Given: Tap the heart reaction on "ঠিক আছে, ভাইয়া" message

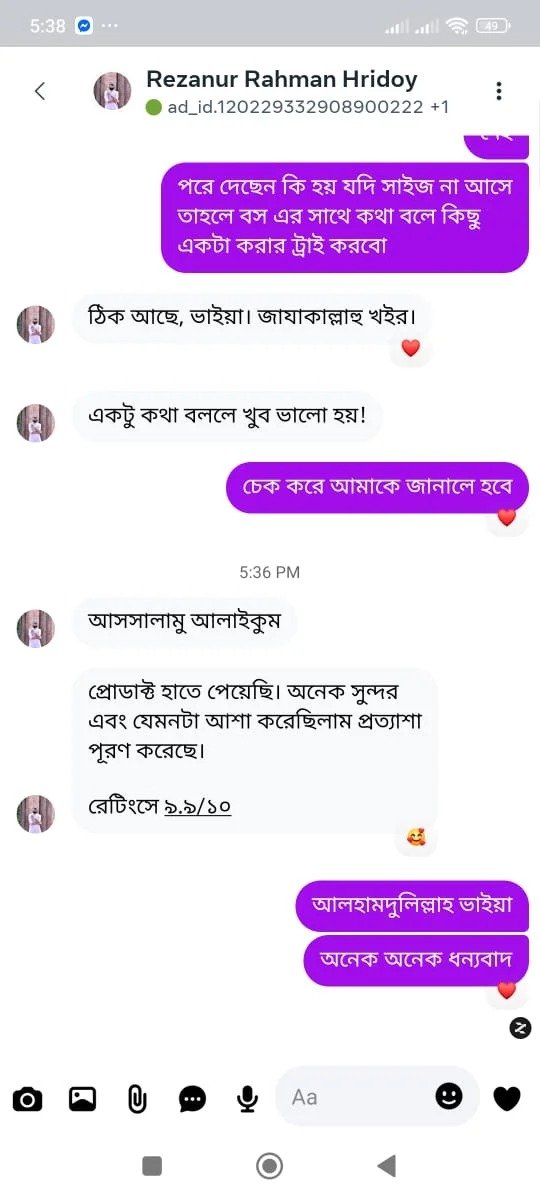Looking at the screenshot, I should [411, 348].
